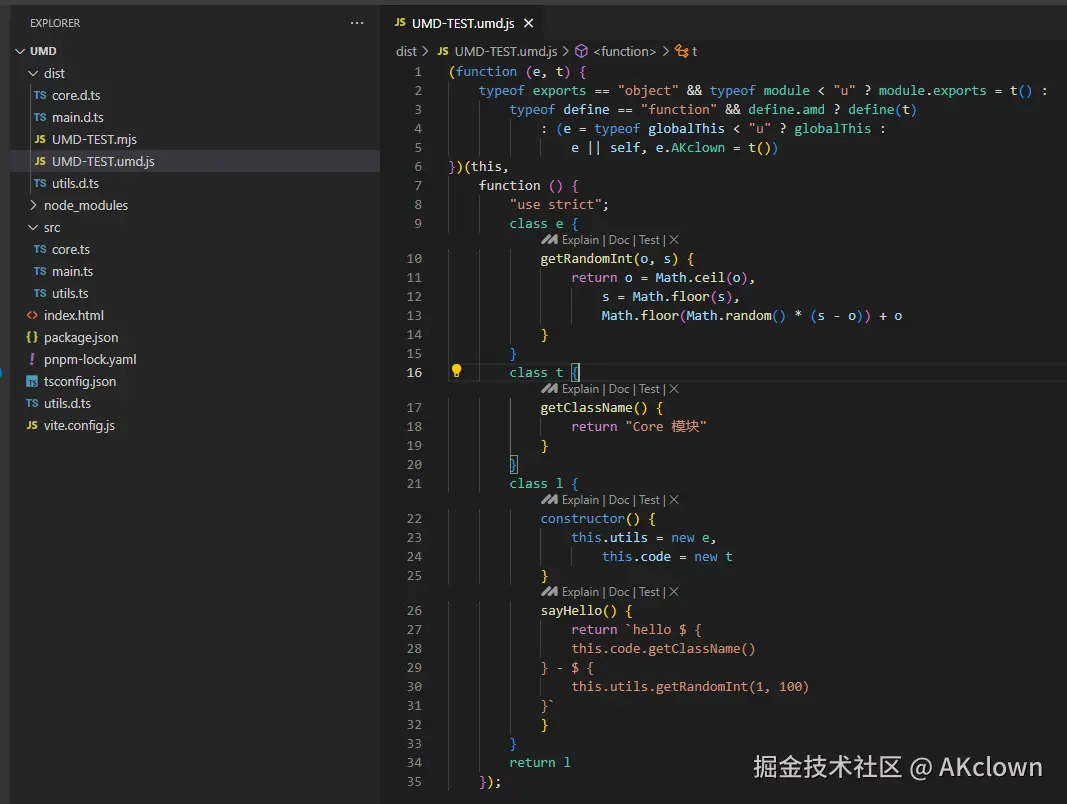Click Doc link above getClassName method

point(619,389)
